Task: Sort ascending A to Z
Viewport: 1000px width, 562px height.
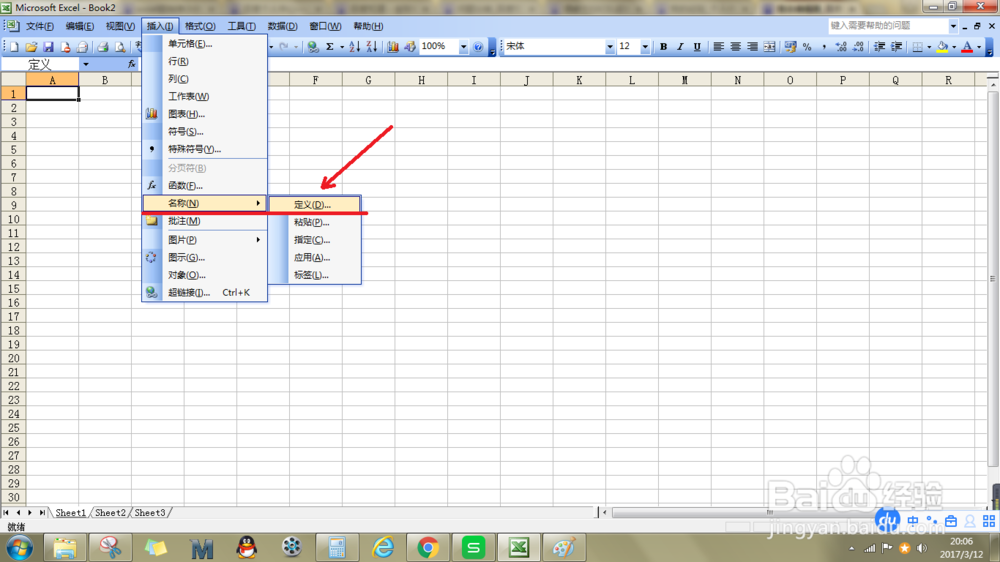Action: pyautogui.click(x=355, y=47)
